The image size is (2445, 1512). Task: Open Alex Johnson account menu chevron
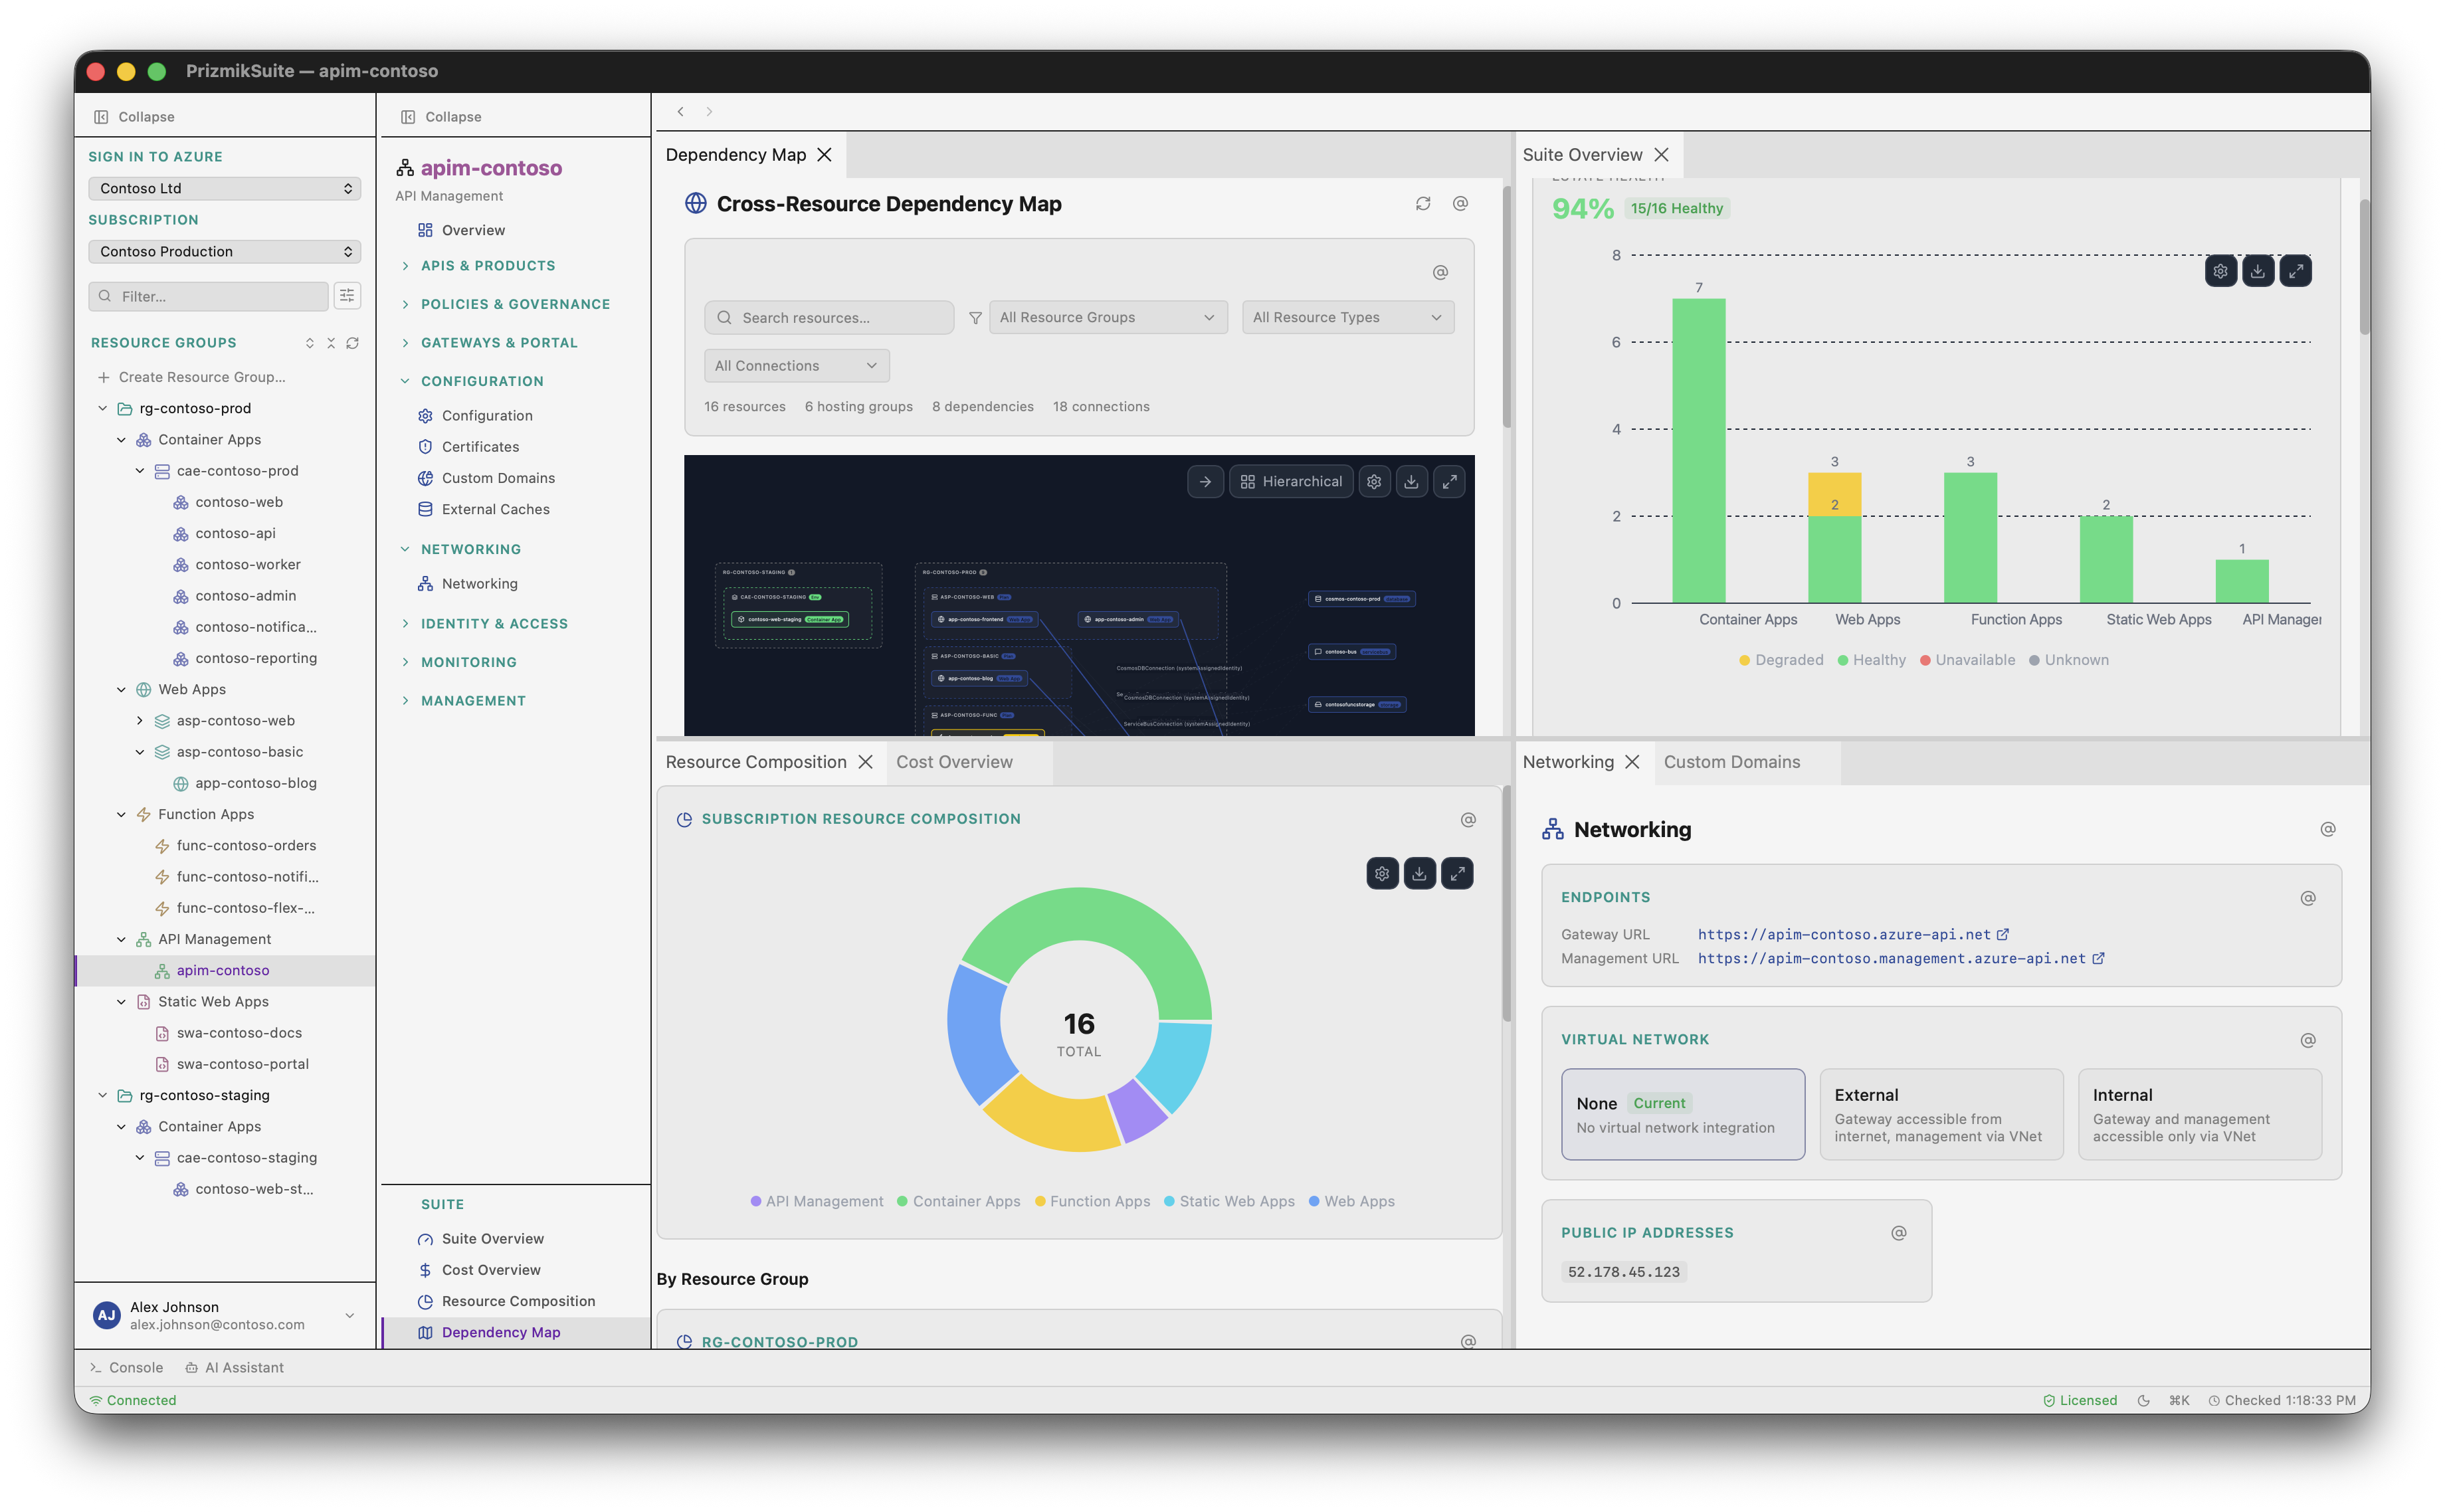point(349,1316)
